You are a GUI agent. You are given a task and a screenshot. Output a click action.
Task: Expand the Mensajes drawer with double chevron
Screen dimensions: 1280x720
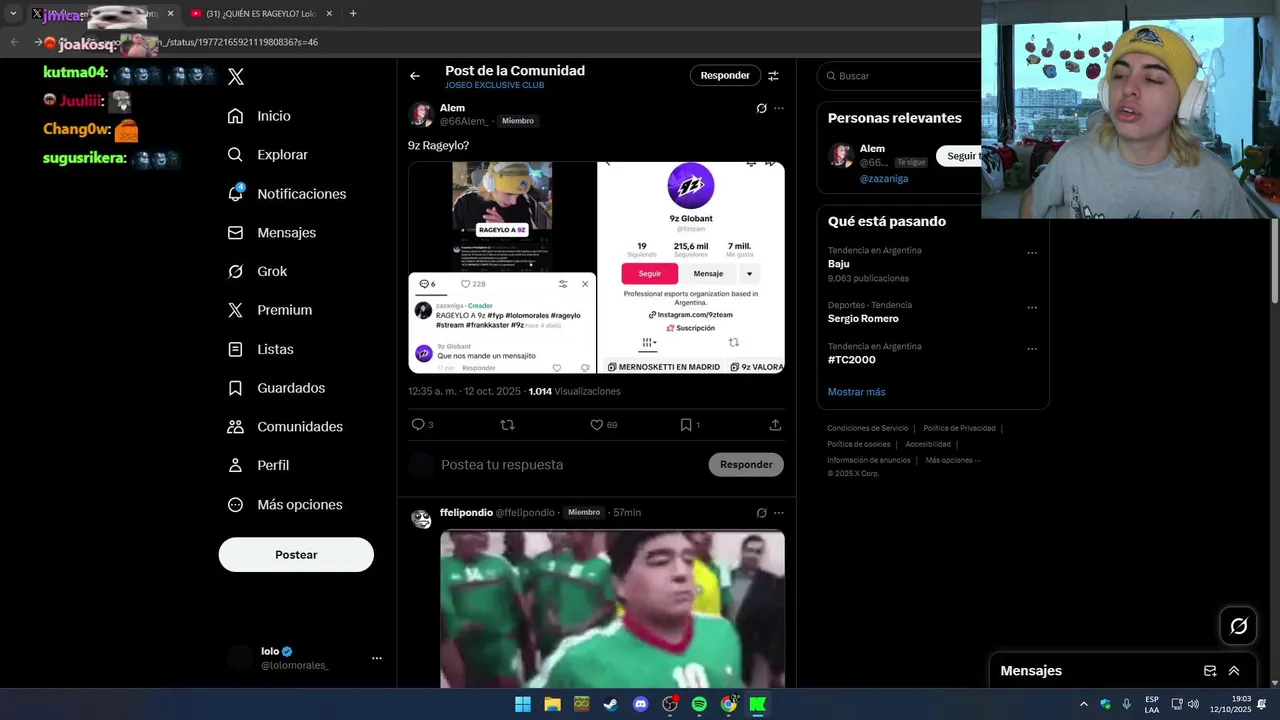(x=1234, y=671)
